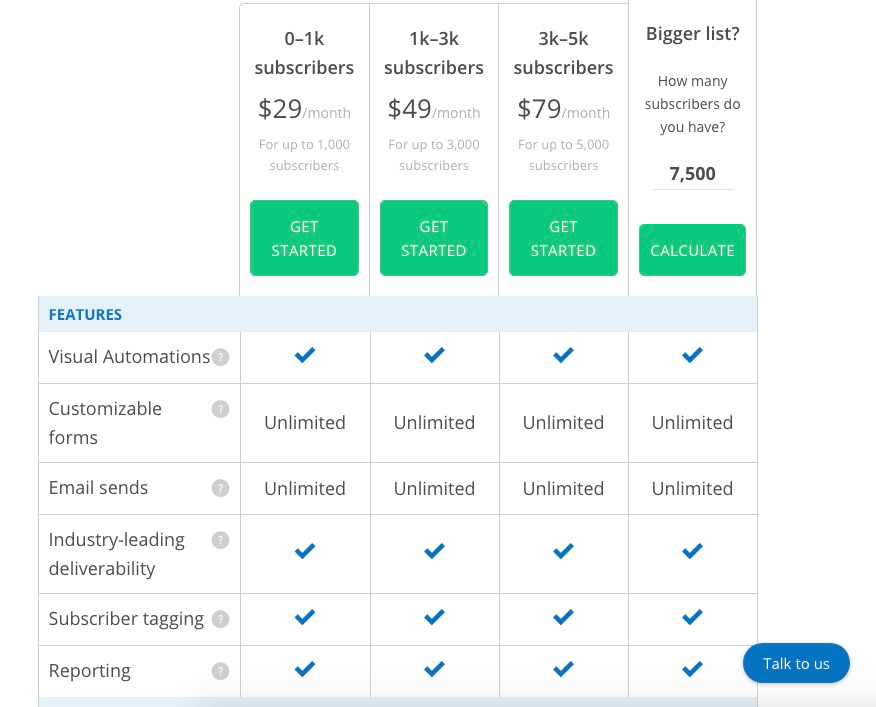This screenshot has width=876, height=707.
Task: Click the 1k–3k subscribers plan heading
Action: [434, 53]
